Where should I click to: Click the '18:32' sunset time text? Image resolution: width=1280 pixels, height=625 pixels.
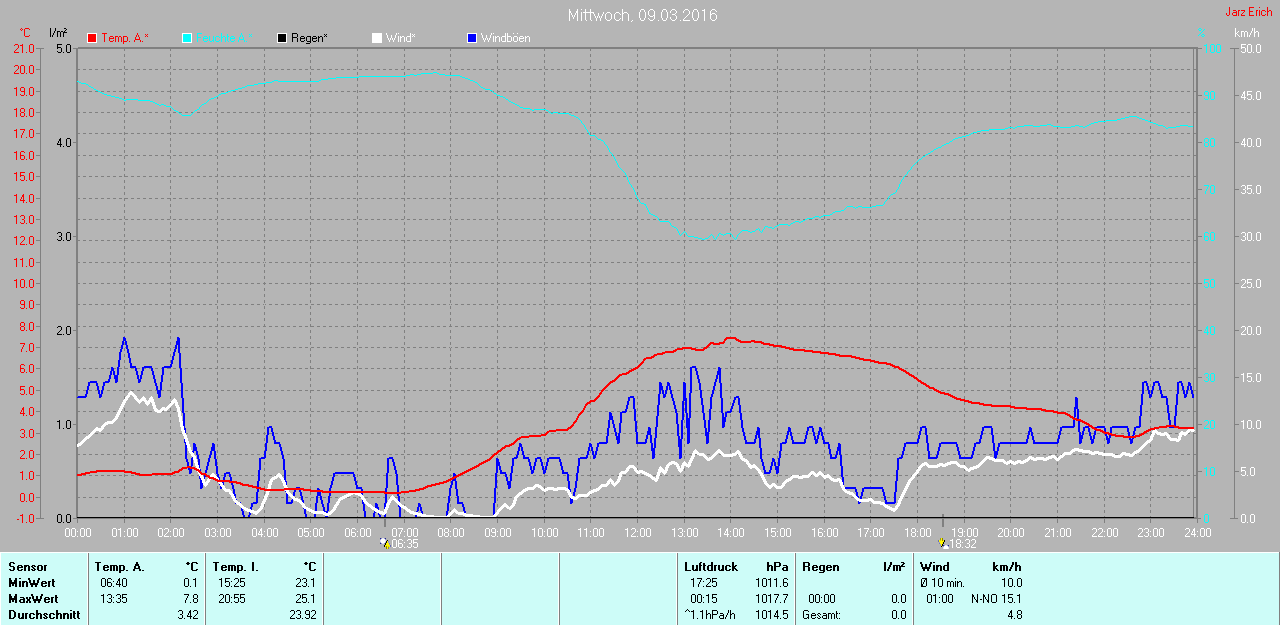(963, 545)
